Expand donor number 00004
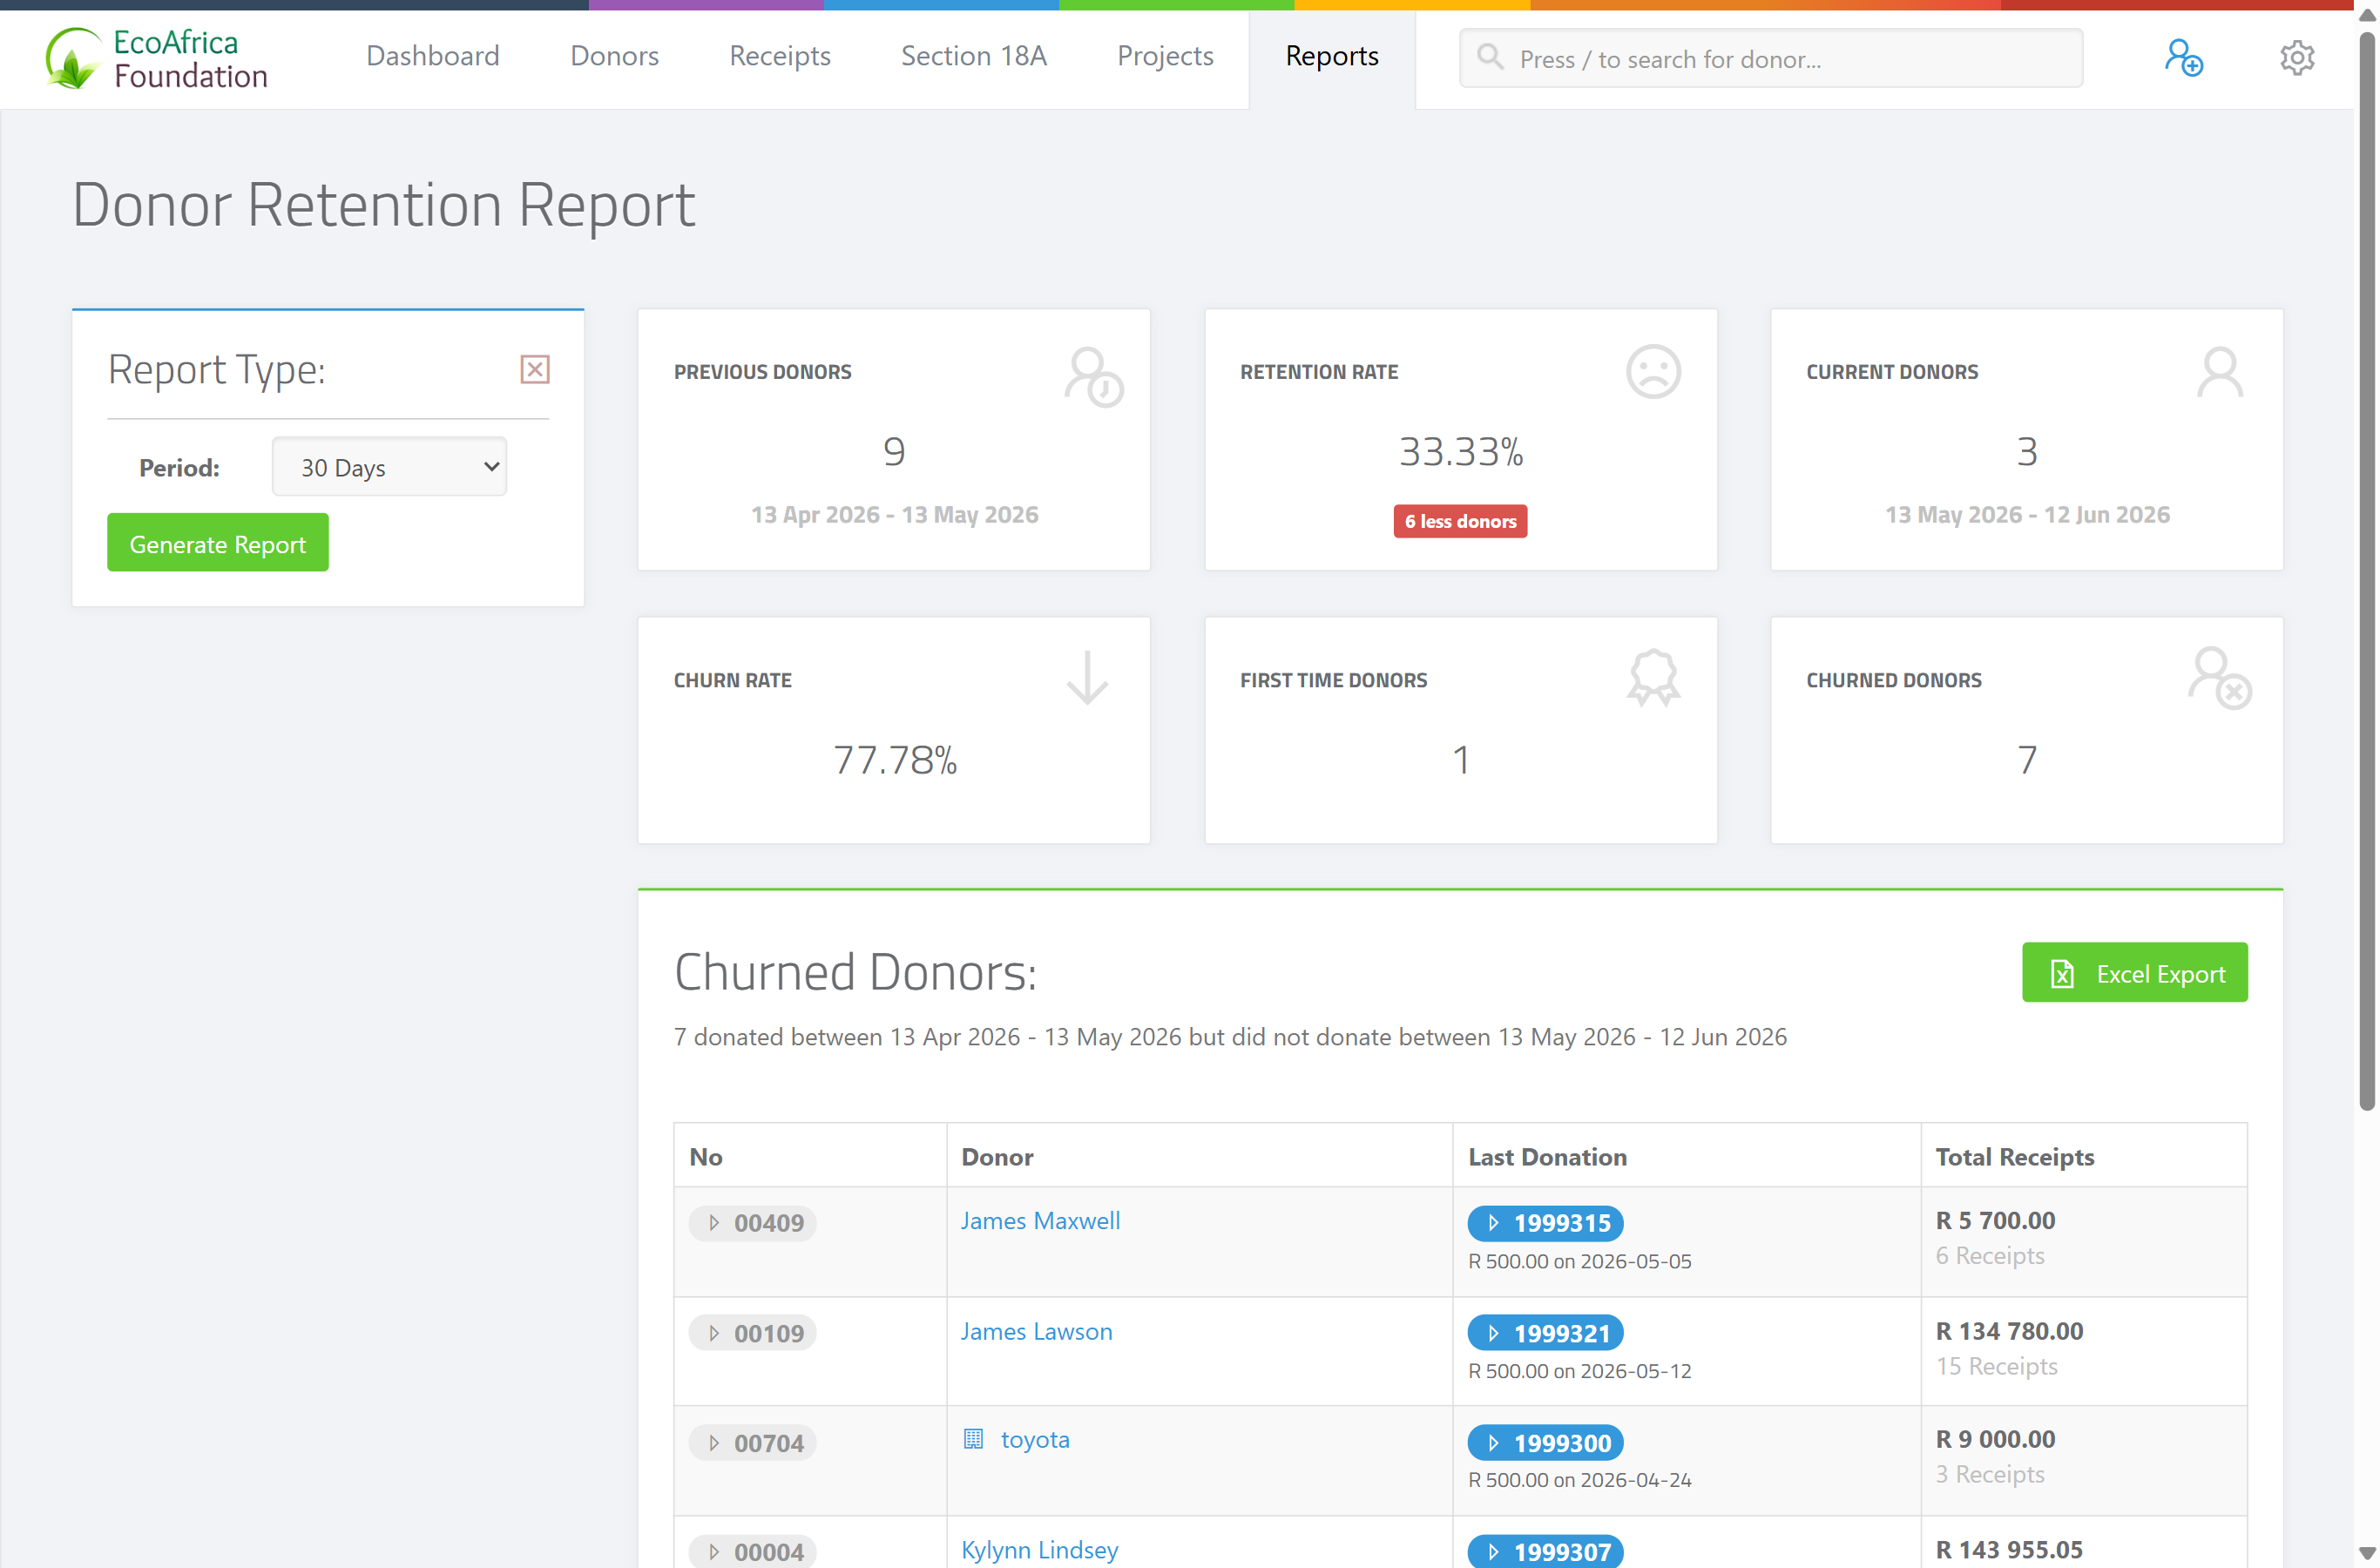 pos(753,1552)
